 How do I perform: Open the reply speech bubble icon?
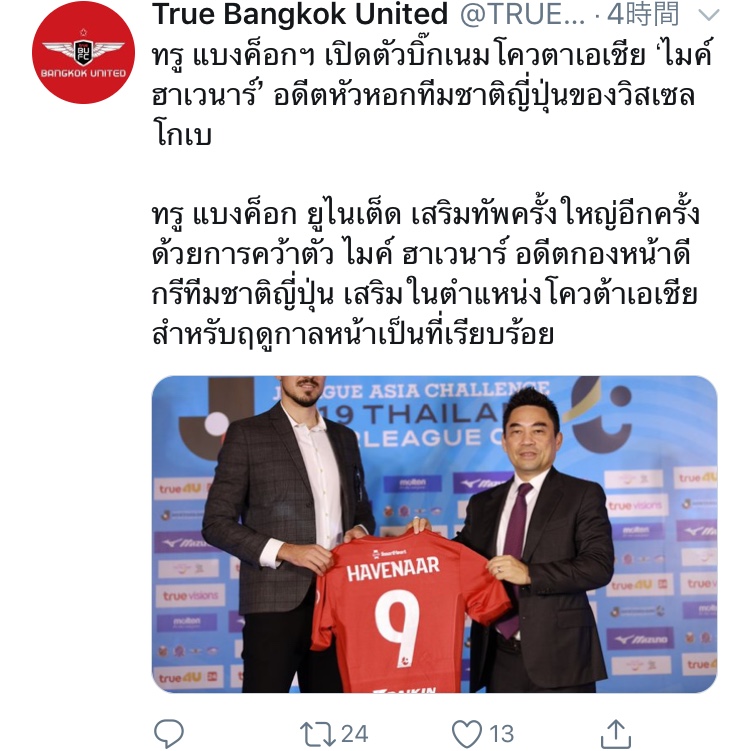[169, 733]
